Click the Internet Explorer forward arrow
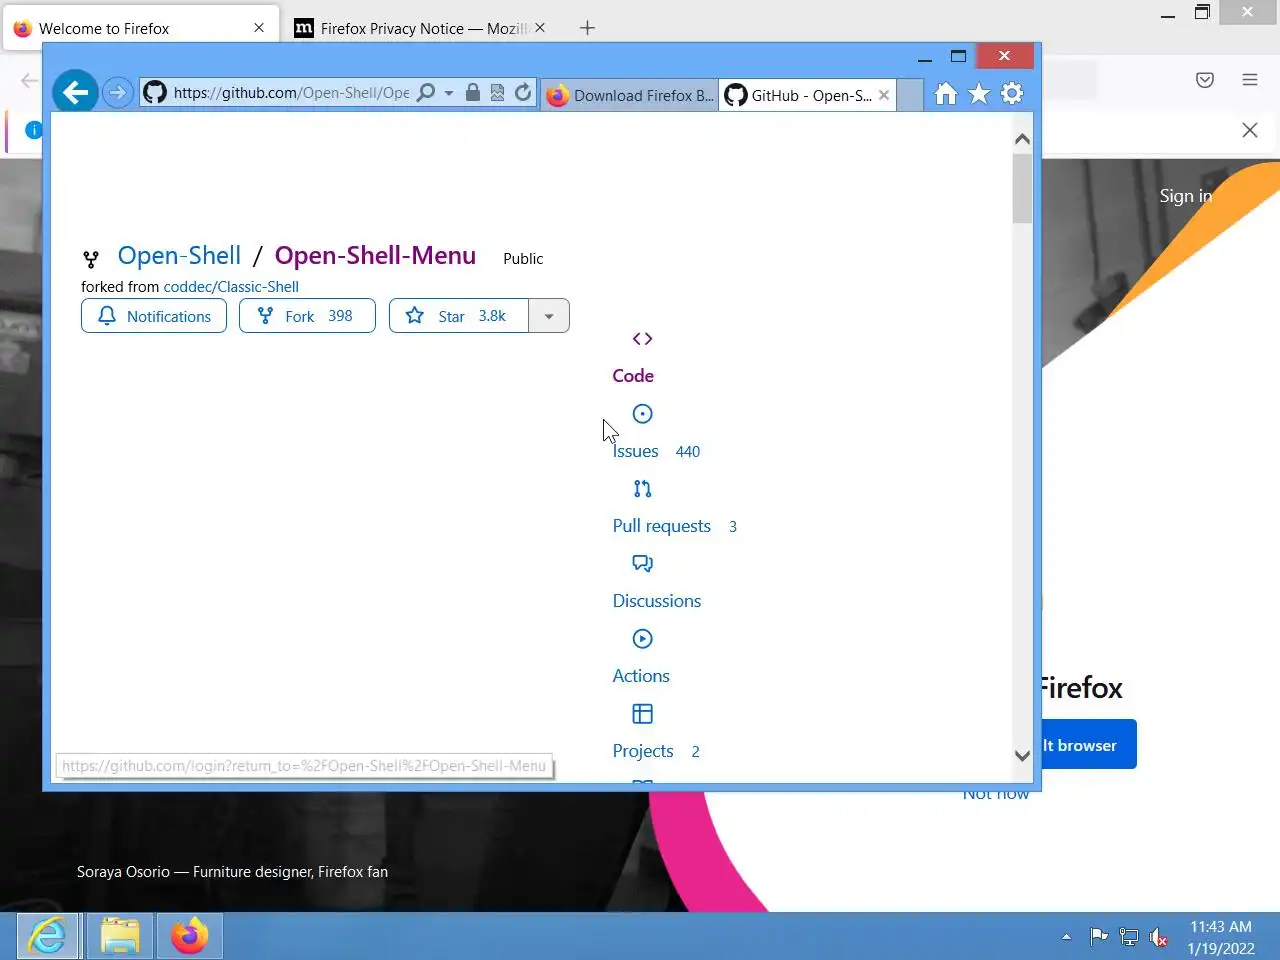 point(118,93)
